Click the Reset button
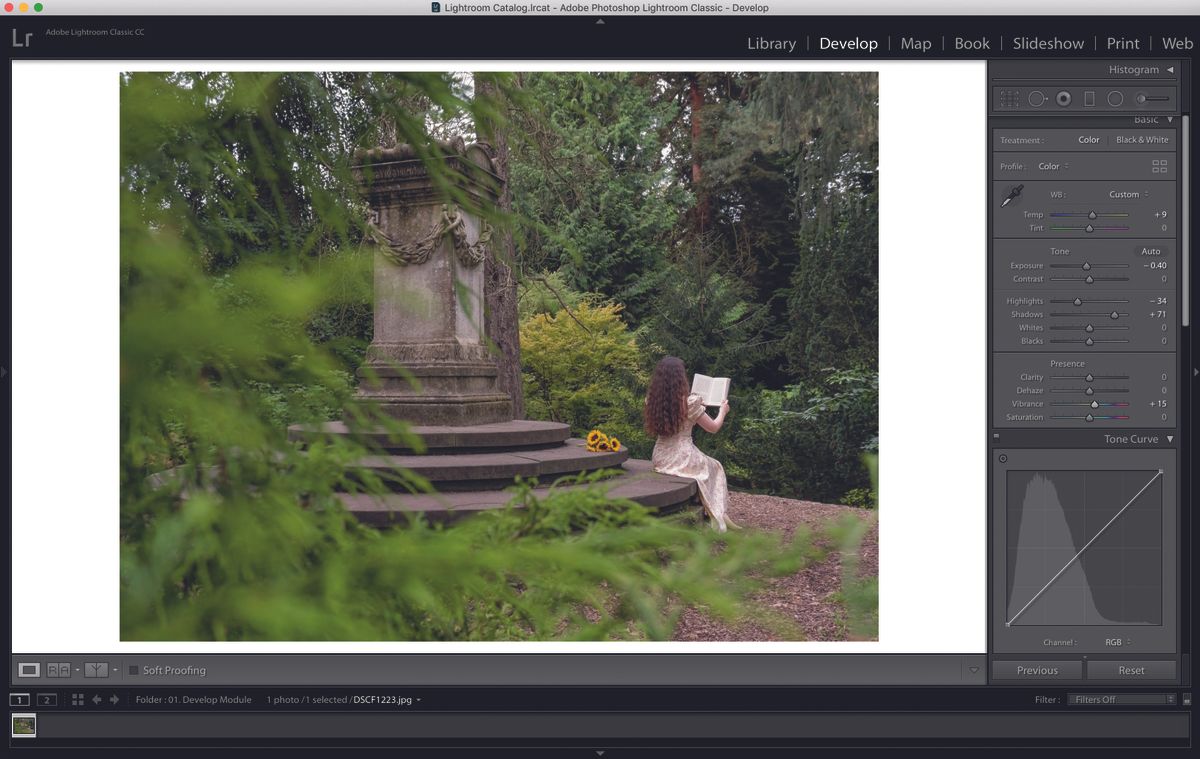Viewport: 1200px width, 759px height. click(1130, 669)
